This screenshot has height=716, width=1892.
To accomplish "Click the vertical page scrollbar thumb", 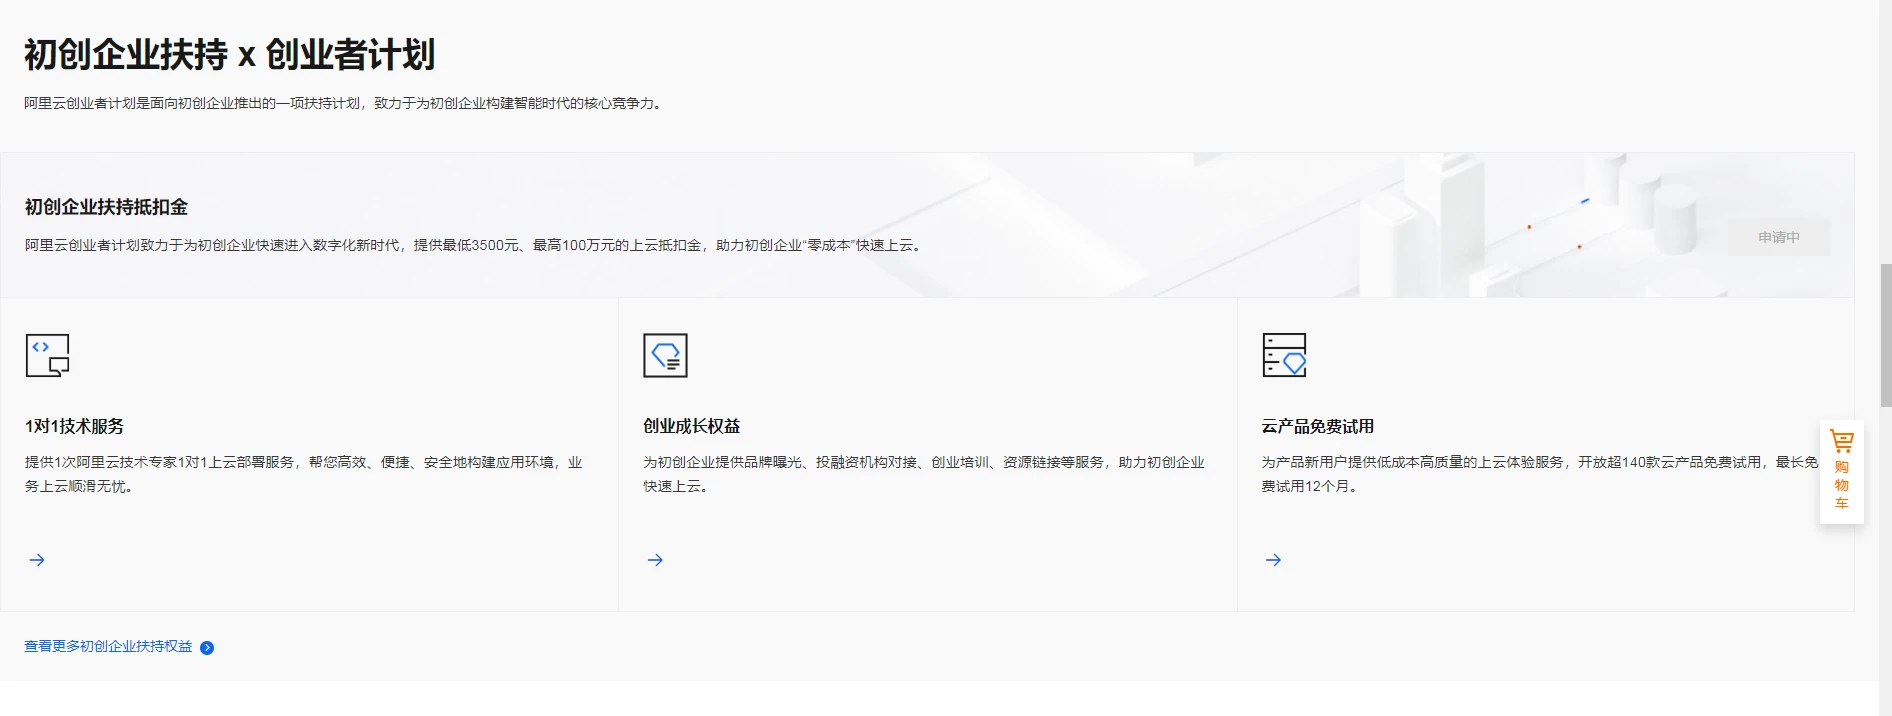I will tap(1885, 335).
